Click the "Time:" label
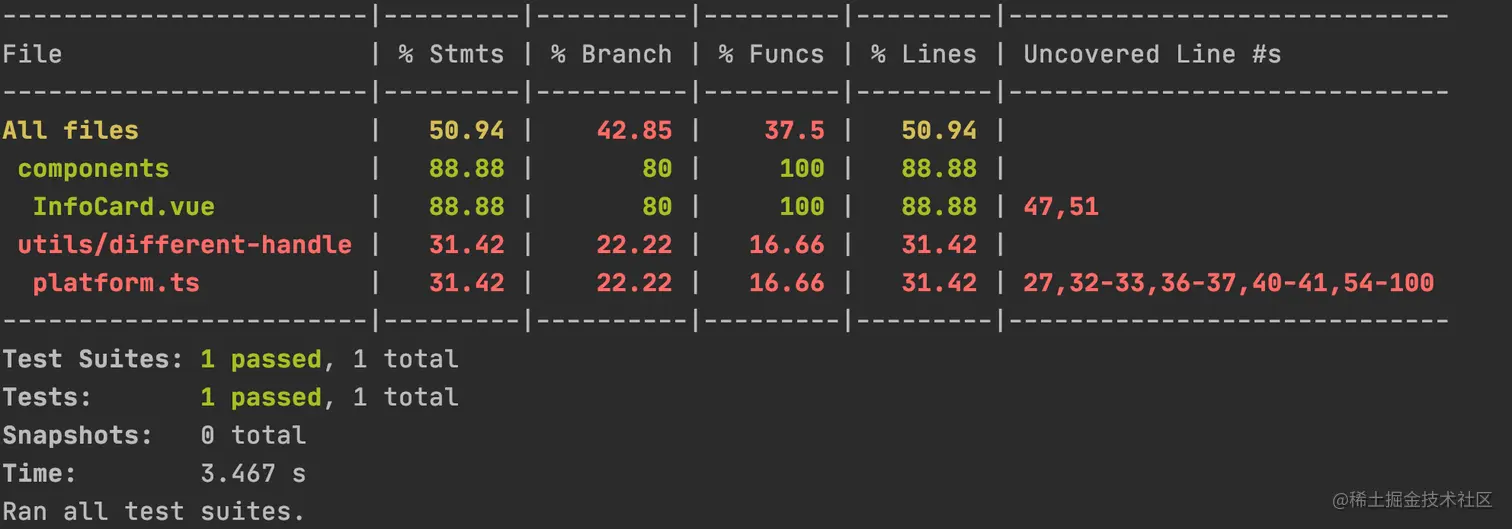 [40, 473]
